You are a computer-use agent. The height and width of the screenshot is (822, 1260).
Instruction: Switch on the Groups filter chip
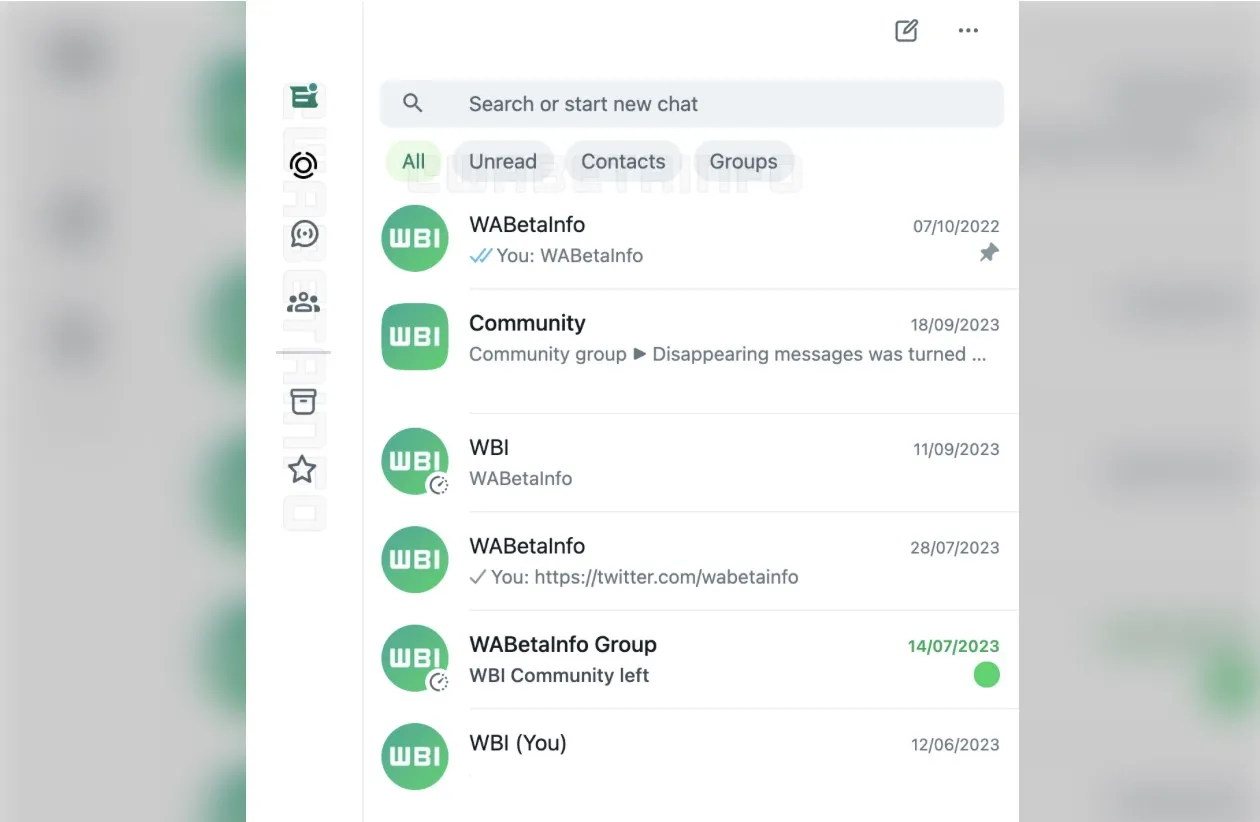coord(744,161)
